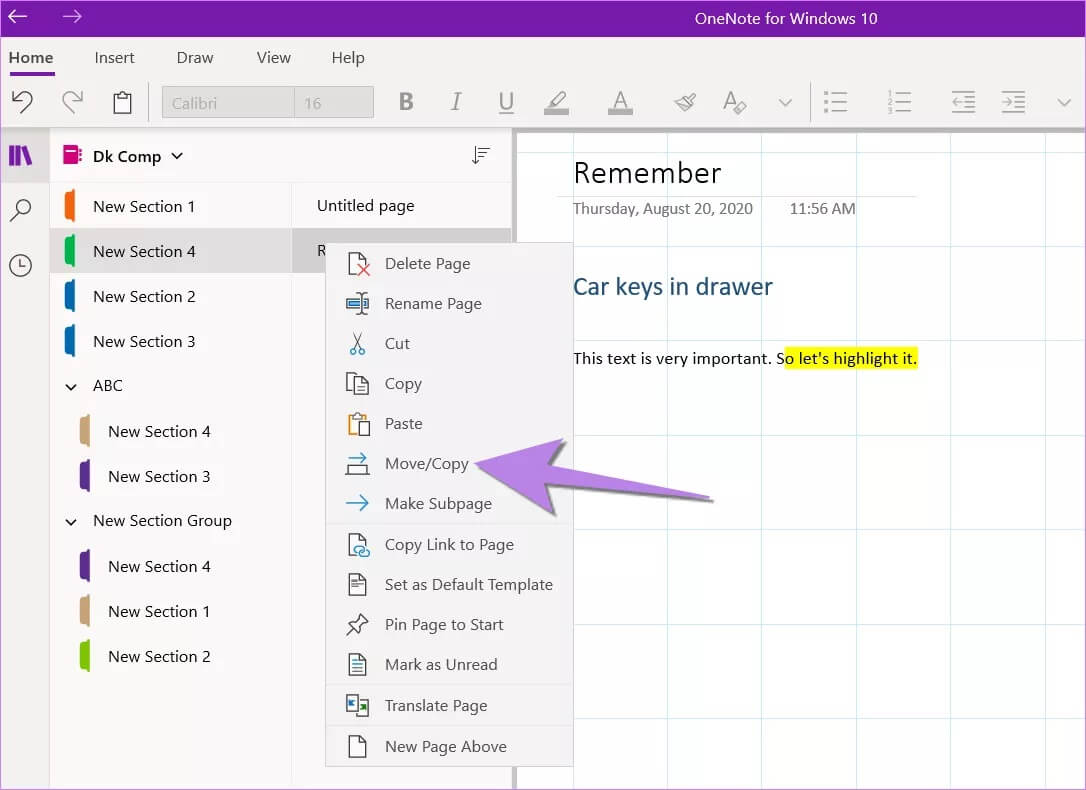Toggle bold formatting

tap(406, 102)
